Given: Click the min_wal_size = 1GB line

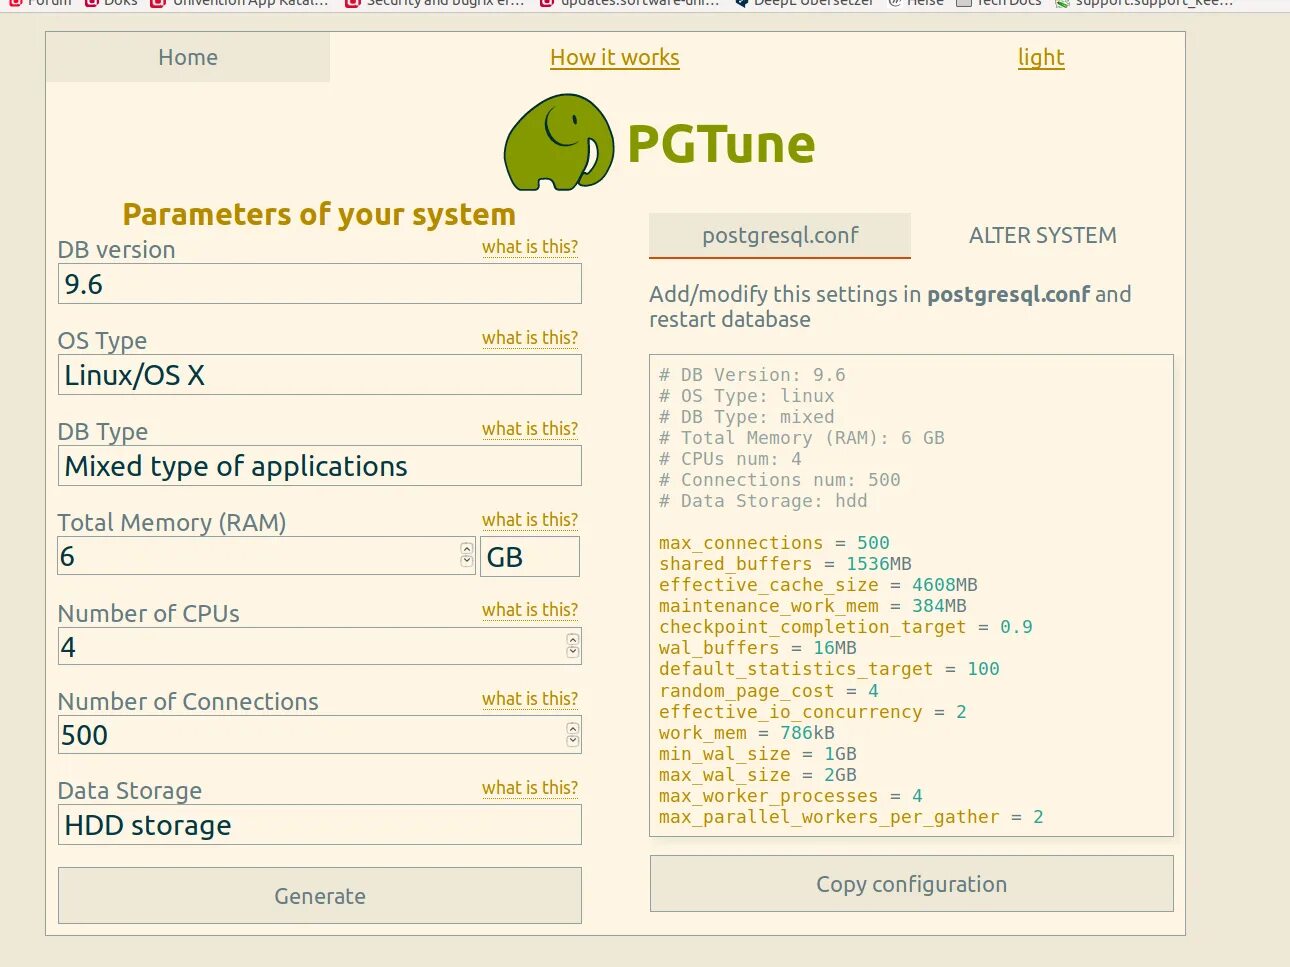Looking at the screenshot, I should tap(757, 754).
